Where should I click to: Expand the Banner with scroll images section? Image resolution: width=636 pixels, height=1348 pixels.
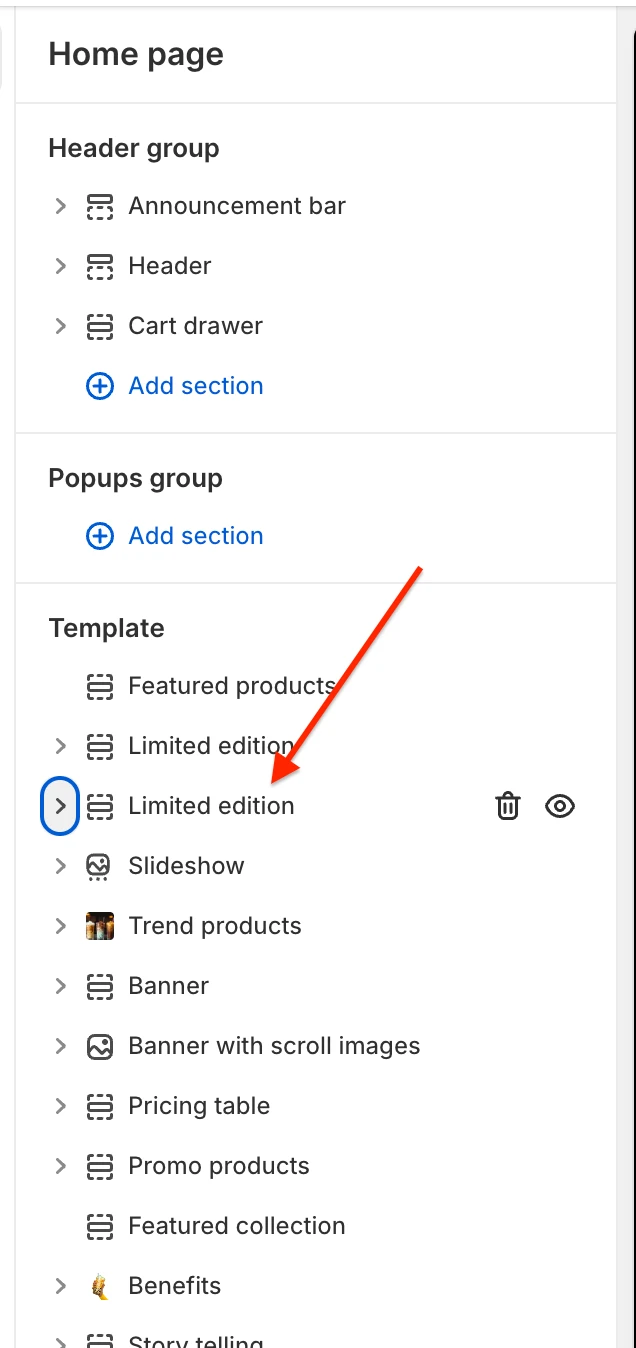coord(61,1046)
